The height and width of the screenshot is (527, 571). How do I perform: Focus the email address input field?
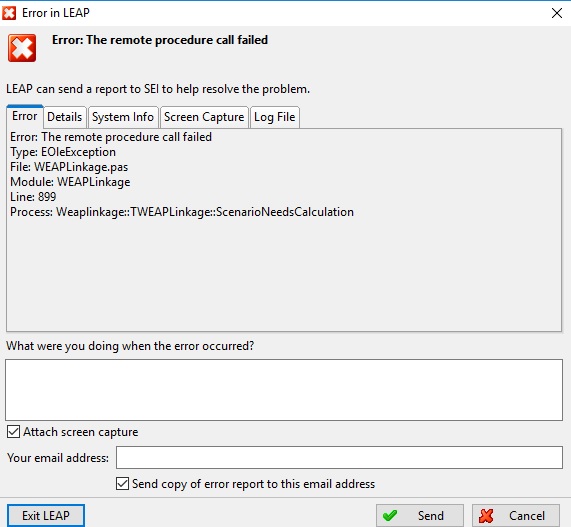pyautogui.click(x=339, y=457)
